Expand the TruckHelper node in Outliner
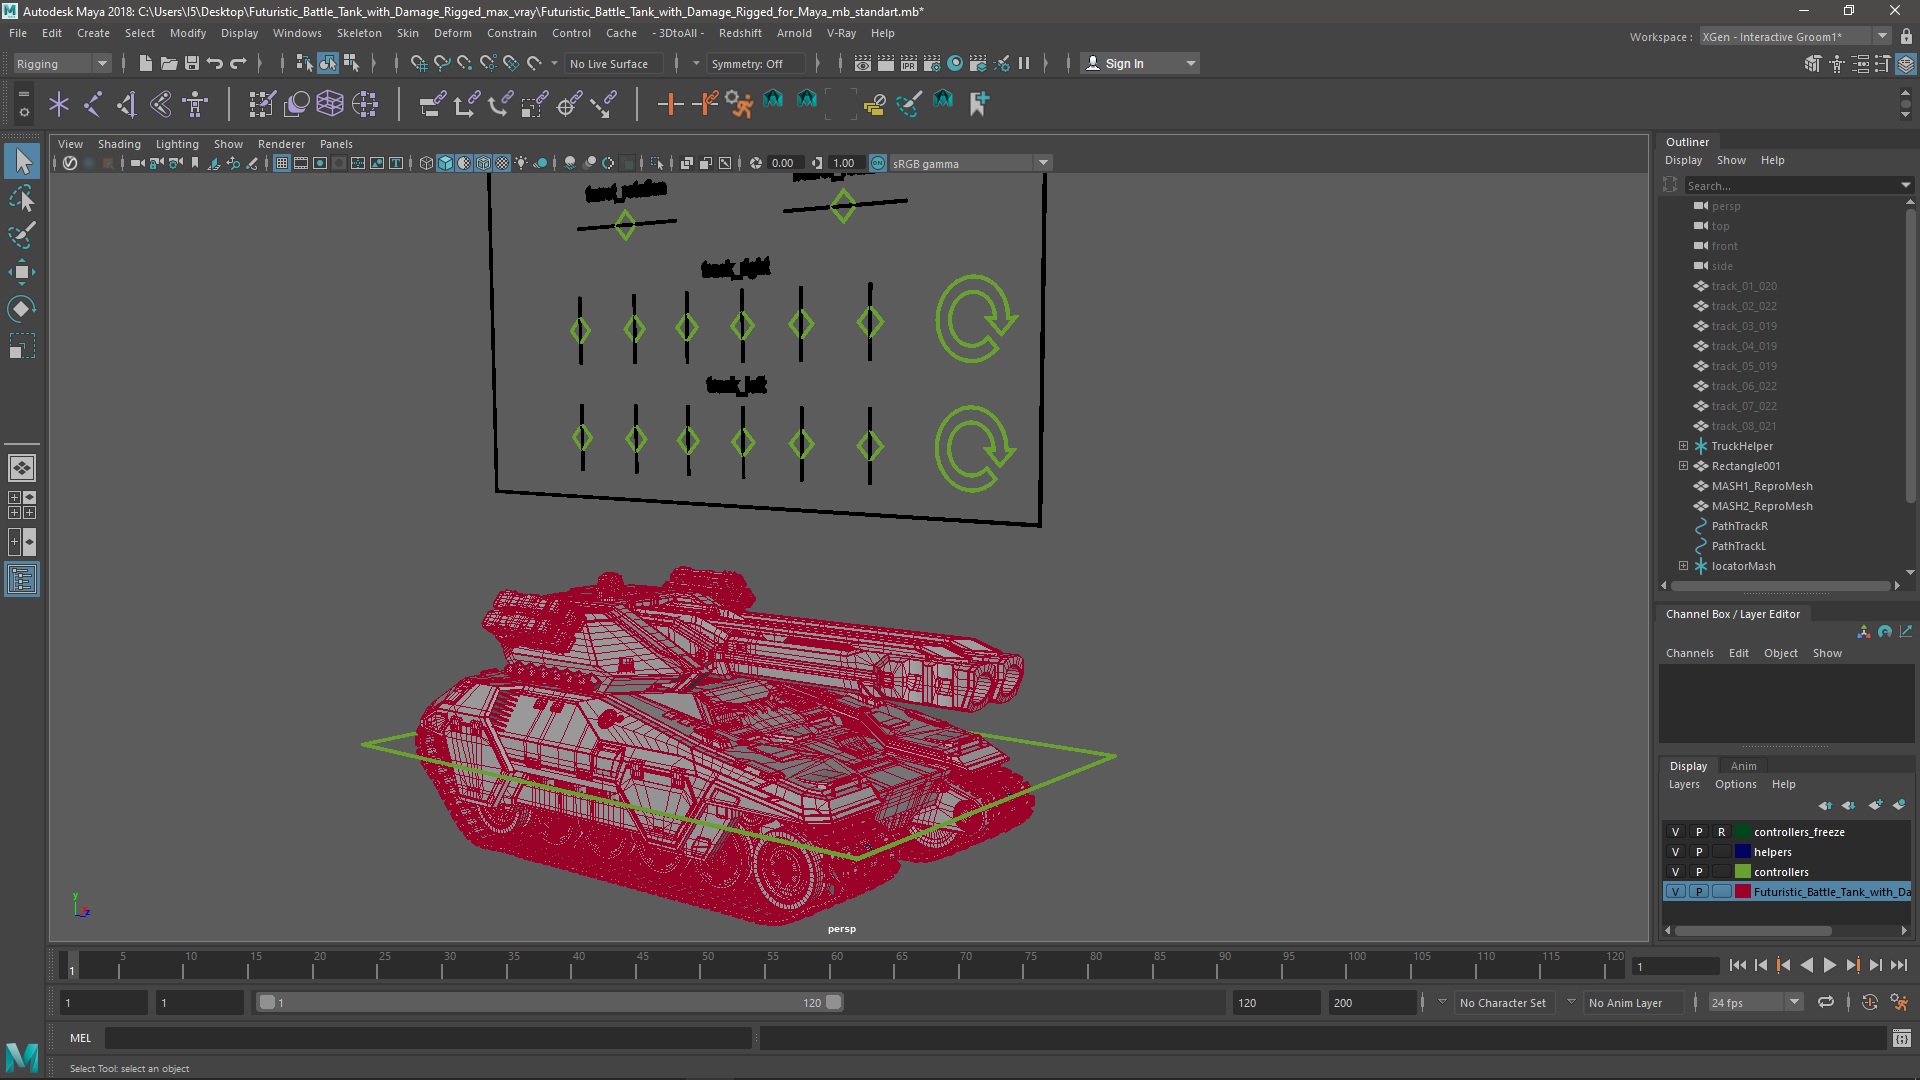Viewport: 1920px width, 1080px height. pos(1683,446)
